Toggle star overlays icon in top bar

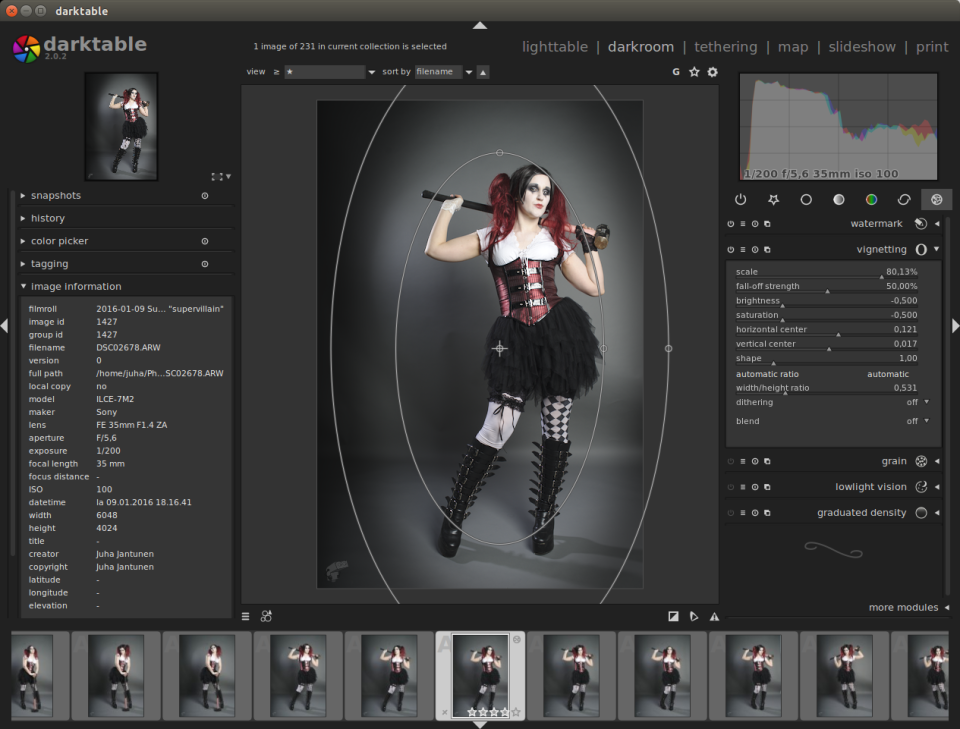pyautogui.click(x=694, y=72)
